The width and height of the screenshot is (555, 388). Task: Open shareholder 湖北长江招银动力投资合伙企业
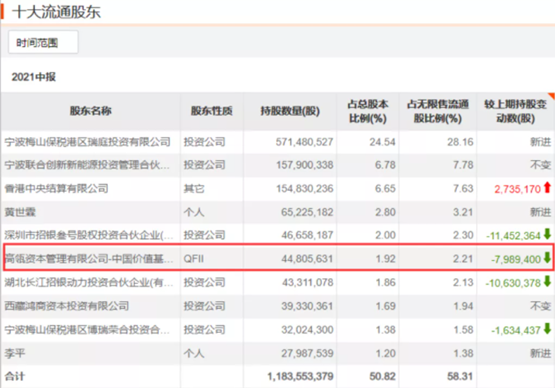pos(88,283)
